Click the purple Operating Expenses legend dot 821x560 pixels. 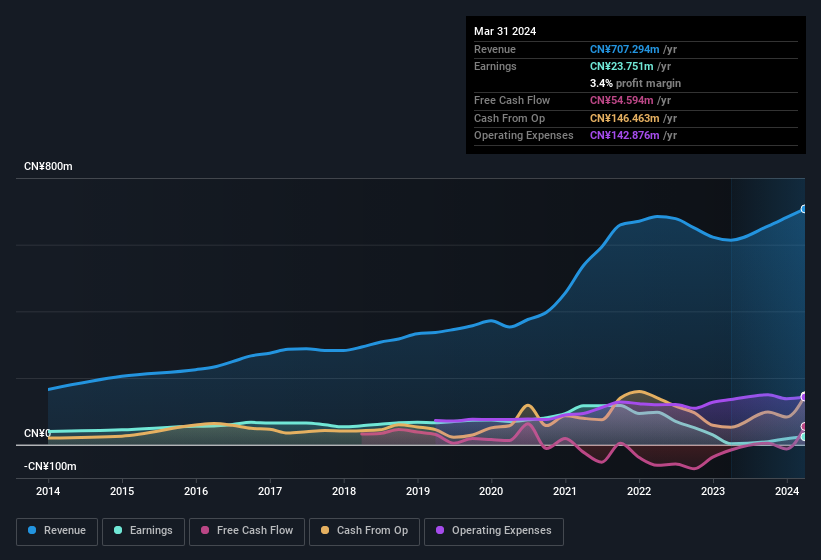pyautogui.click(x=440, y=531)
